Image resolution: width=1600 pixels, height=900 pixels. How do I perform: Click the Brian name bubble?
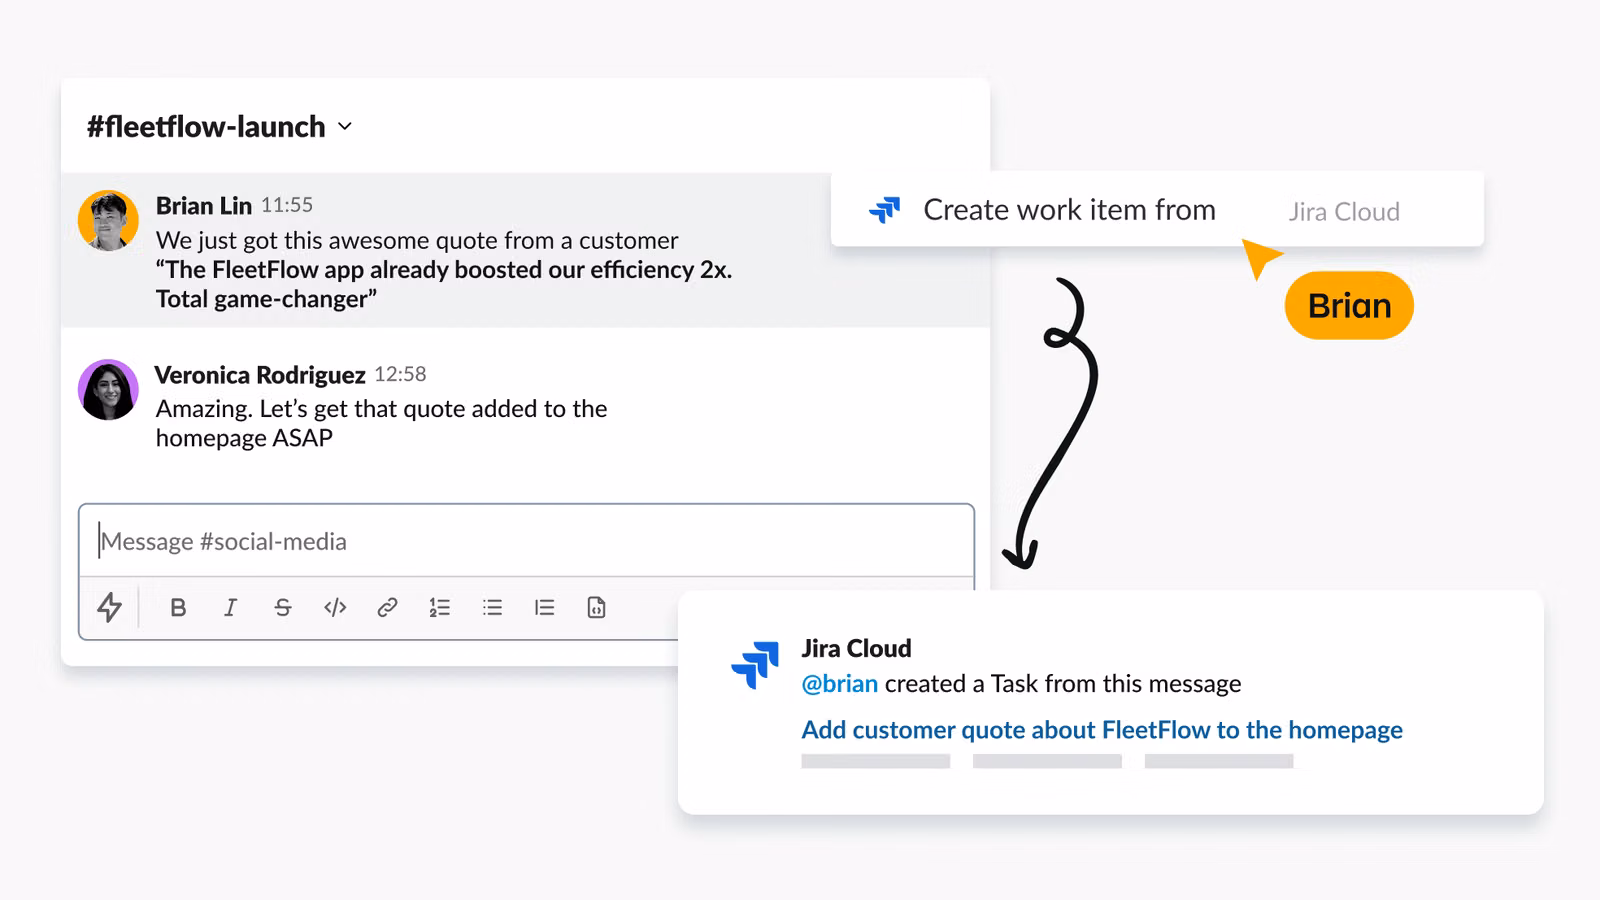[x=1348, y=306]
